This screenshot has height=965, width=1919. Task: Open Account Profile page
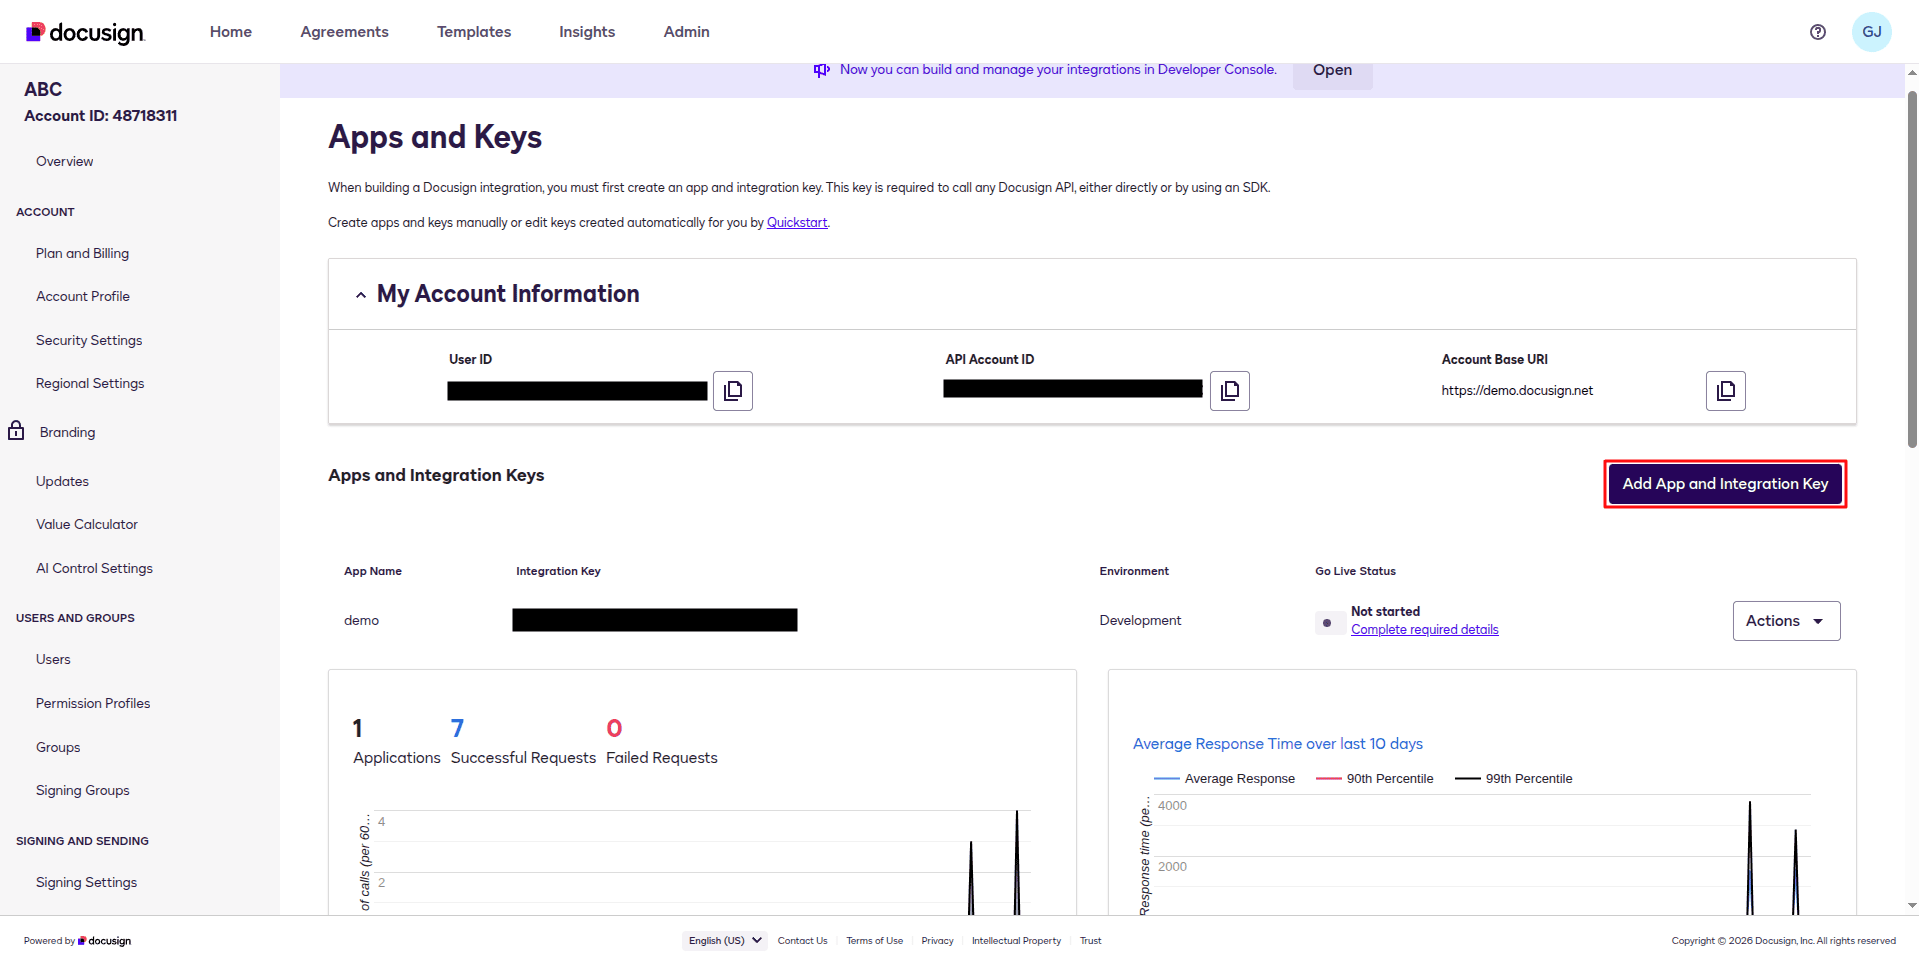click(x=83, y=297)
